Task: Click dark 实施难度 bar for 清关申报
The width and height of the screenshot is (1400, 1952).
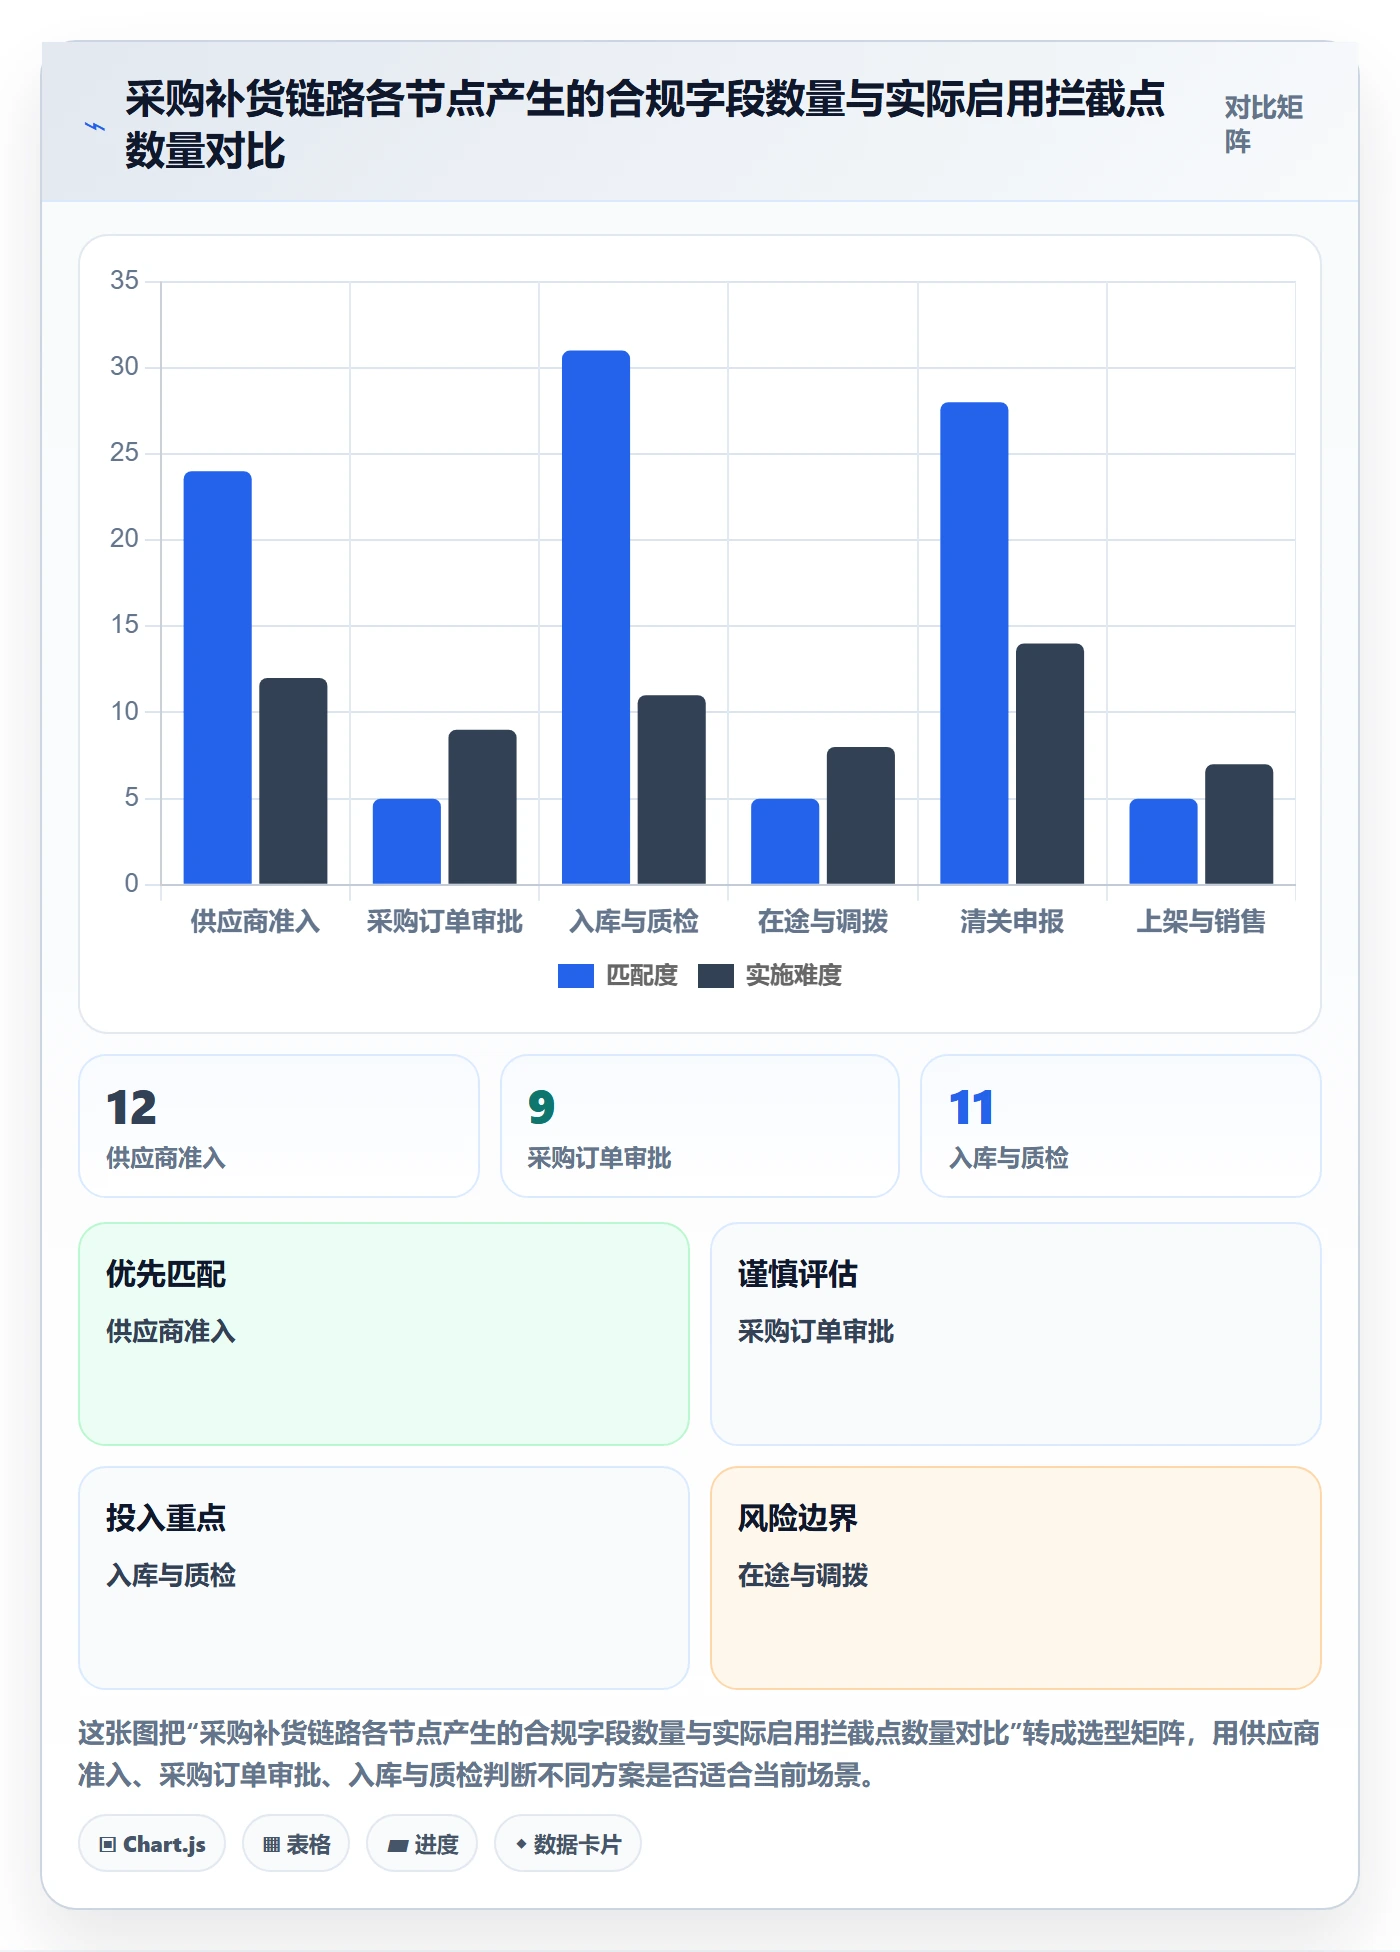Action: click(x=1050, y=764)
